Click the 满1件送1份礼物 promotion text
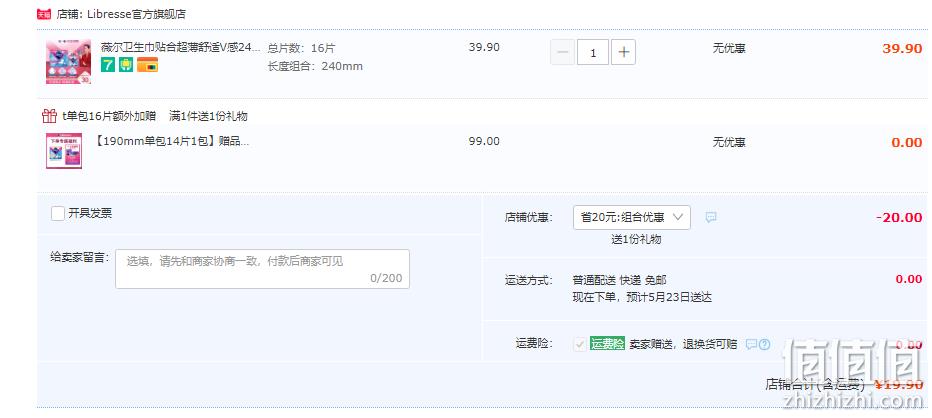The image size is (932, 418). (x=209, y=116)
